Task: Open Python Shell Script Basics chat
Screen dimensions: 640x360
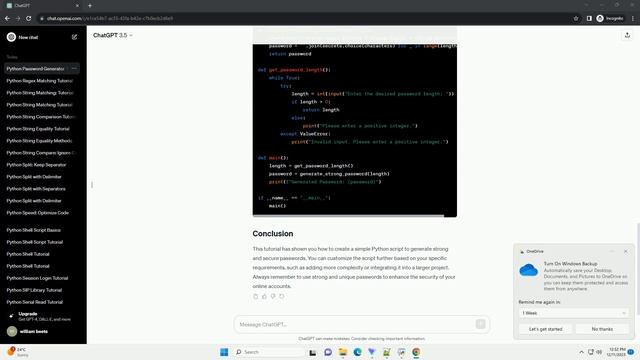Action: (x=33, y=230)
